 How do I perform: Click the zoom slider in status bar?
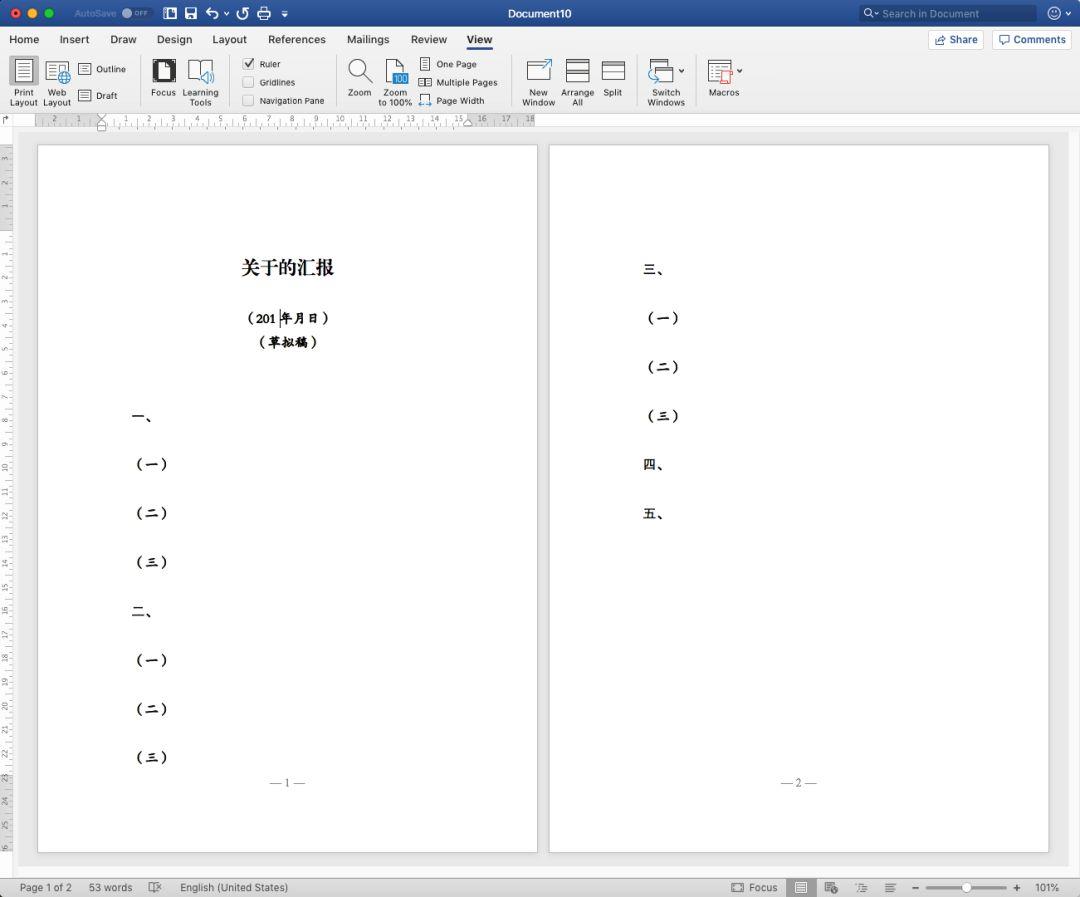coord(966,887)
